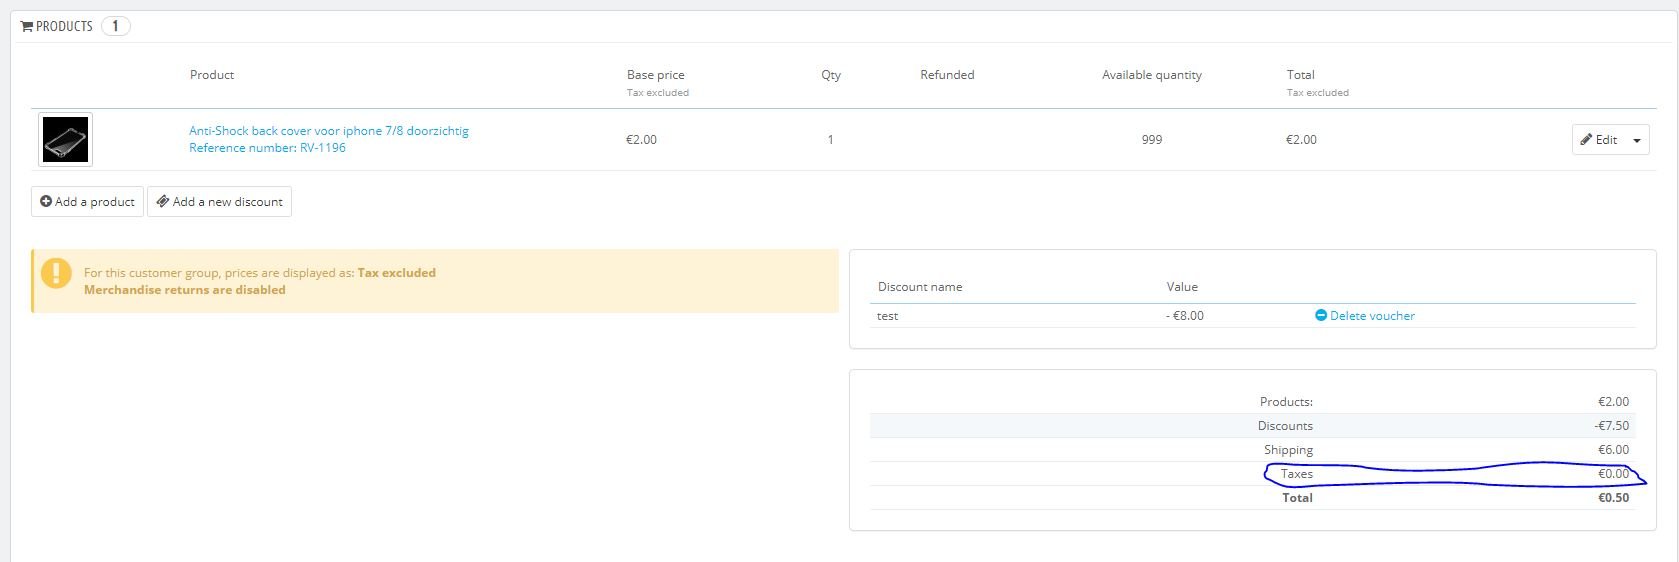This screenshot has height=562, width=1679.
Task: Click the Total amount €0.50
Action: 1613,498
